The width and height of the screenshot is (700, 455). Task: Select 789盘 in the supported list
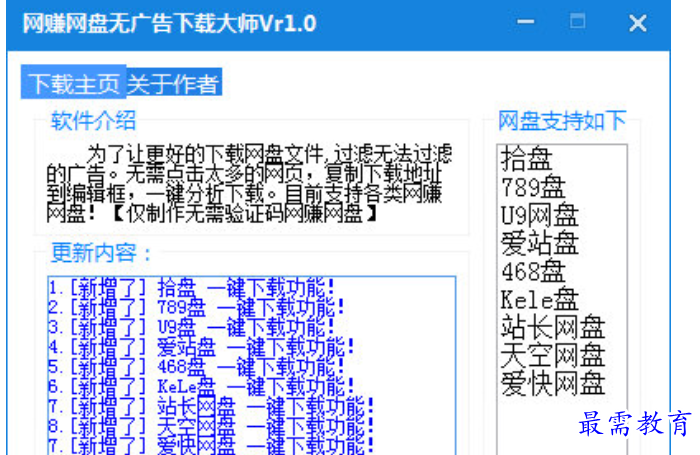tap(533, 187)
